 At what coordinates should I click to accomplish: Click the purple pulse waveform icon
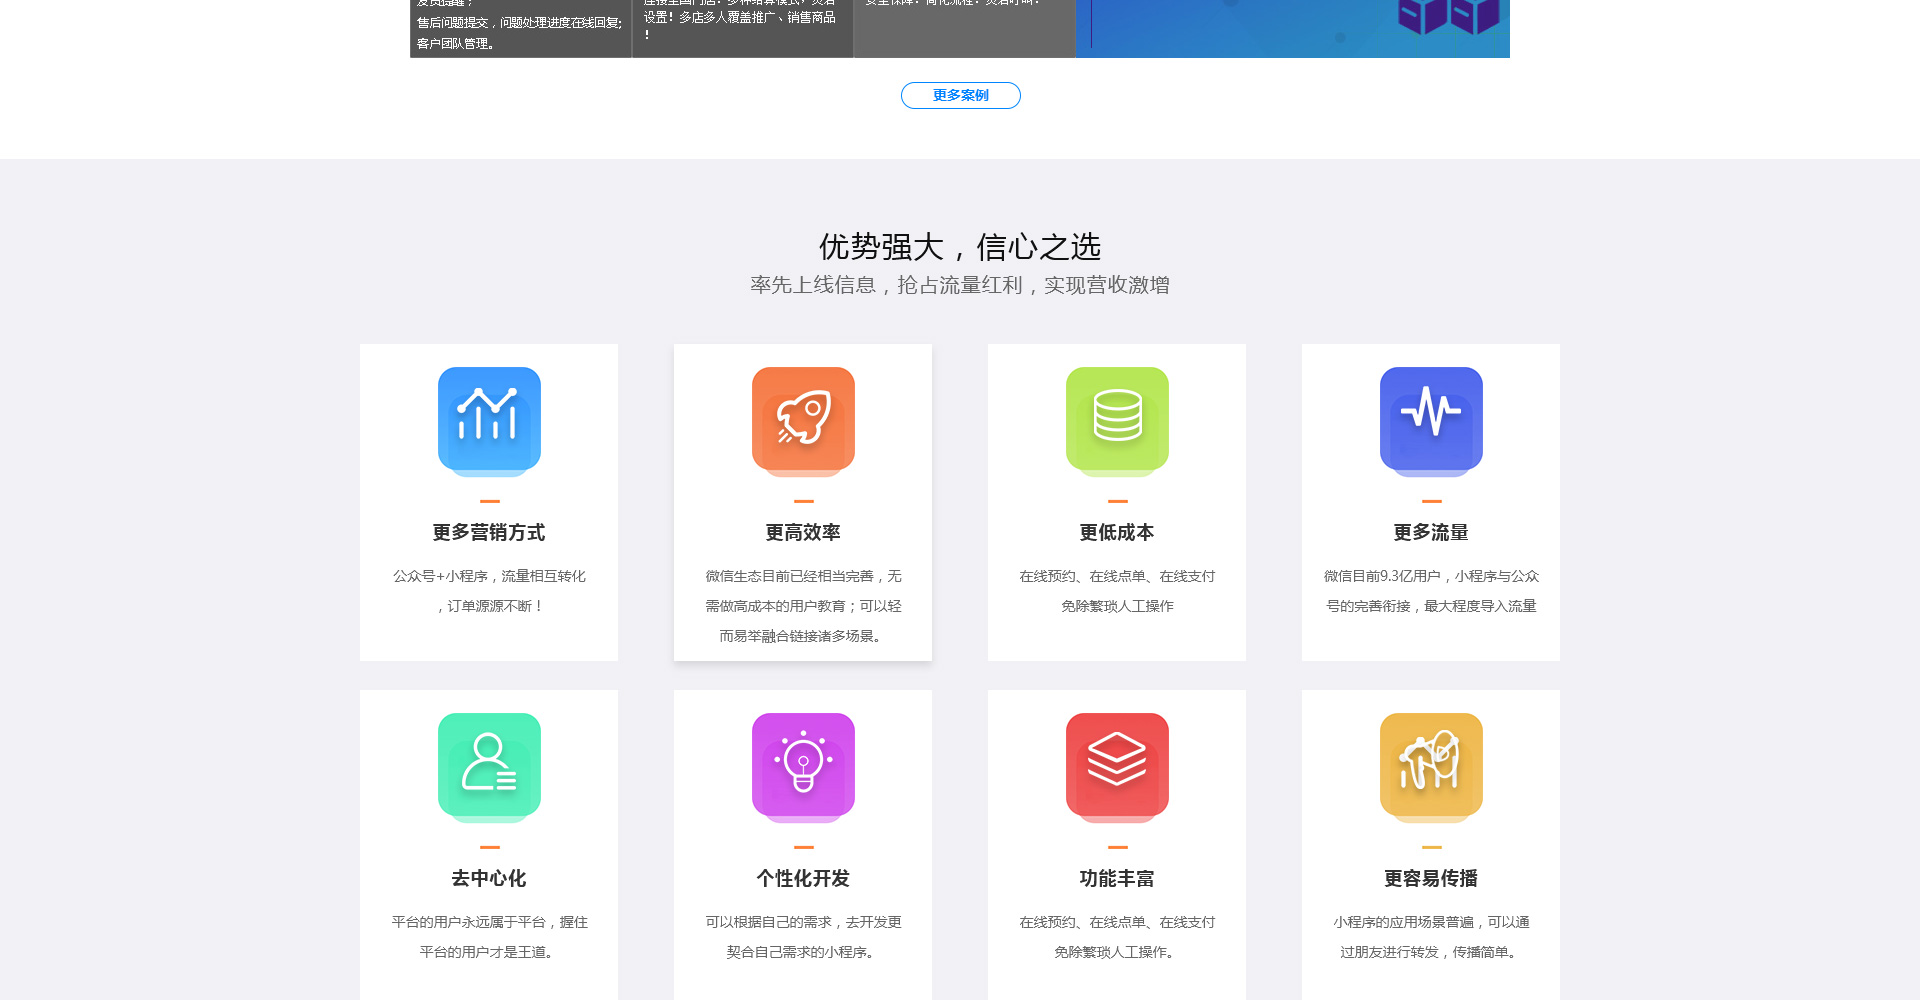tap(1431, 419)
